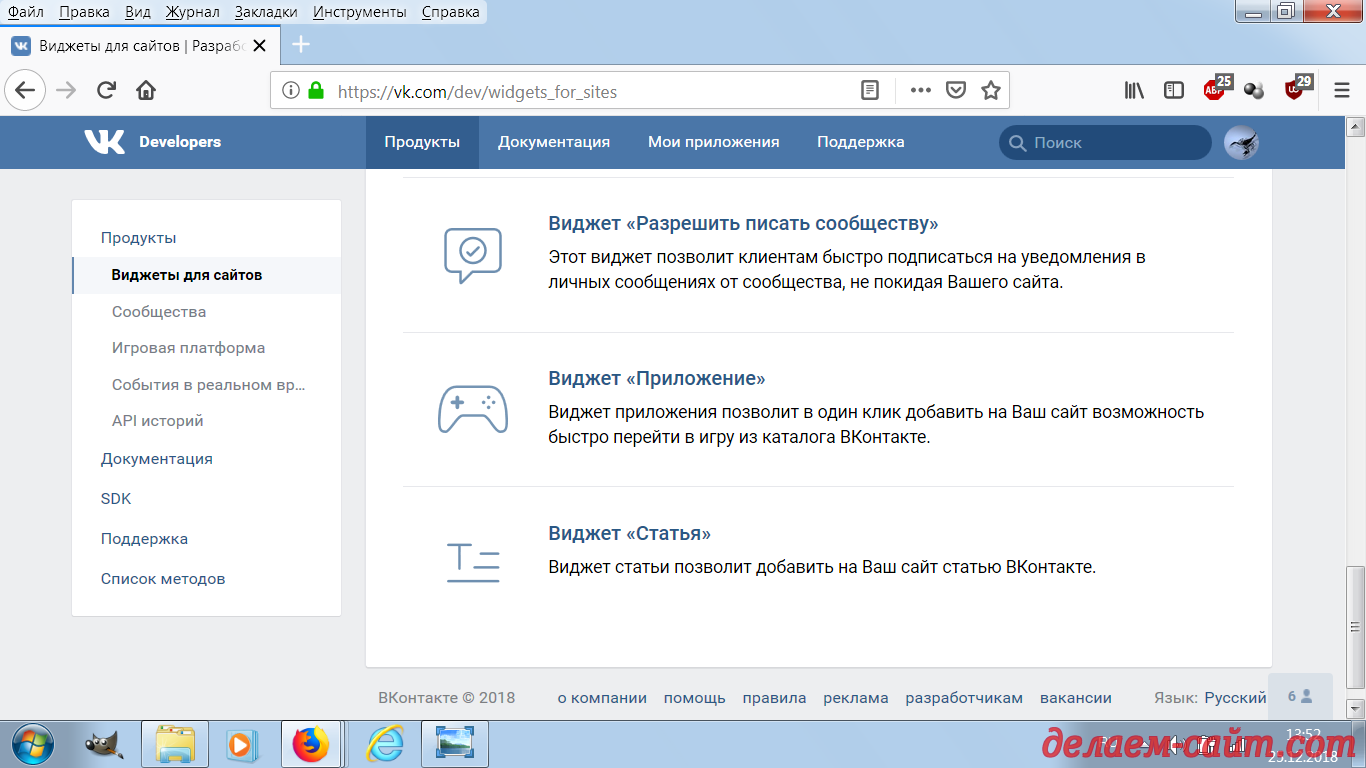
Task: Select Виджеты для сайтов sidebar item
Action: (207, 275)
